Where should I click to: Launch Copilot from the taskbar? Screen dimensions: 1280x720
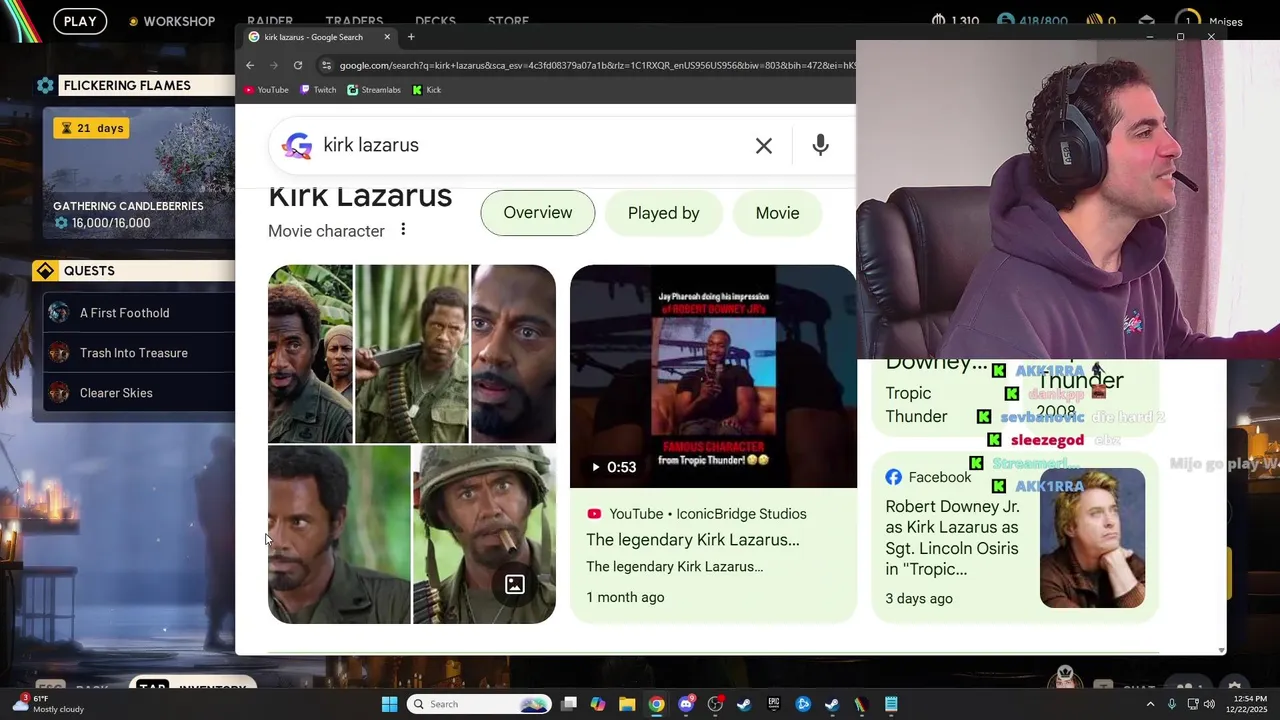pyautogui.click(x=598, y=704)
